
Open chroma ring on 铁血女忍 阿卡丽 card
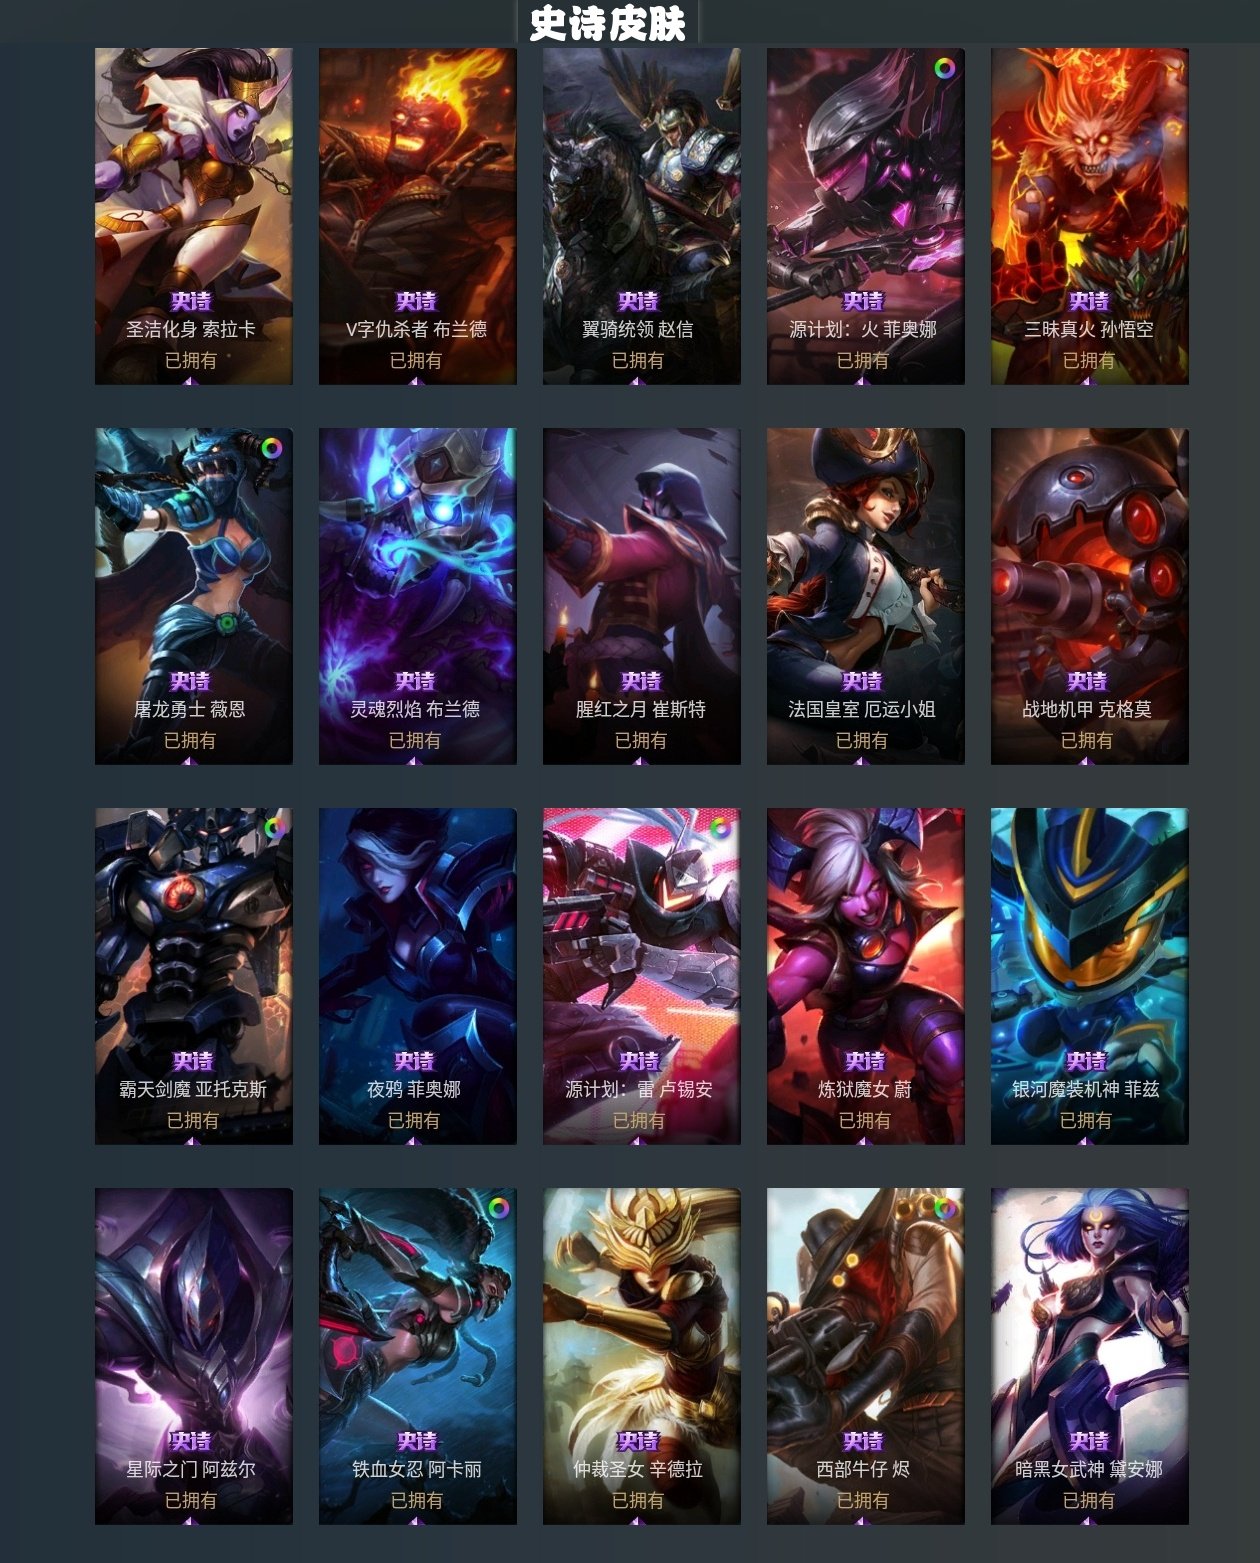(497, 1207)
